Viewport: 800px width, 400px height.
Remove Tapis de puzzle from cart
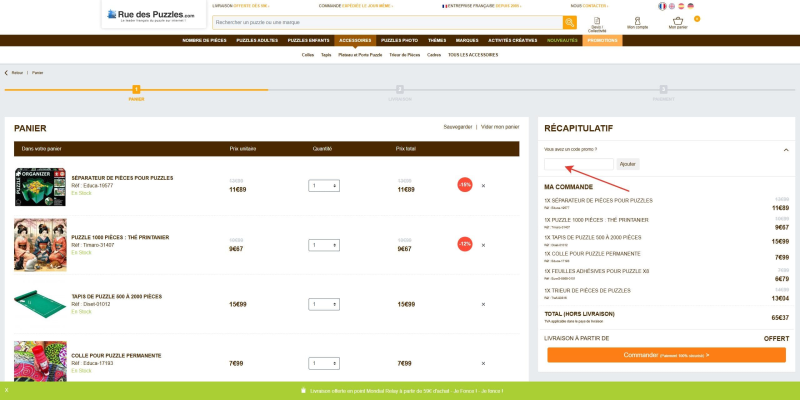click(483, 304)
